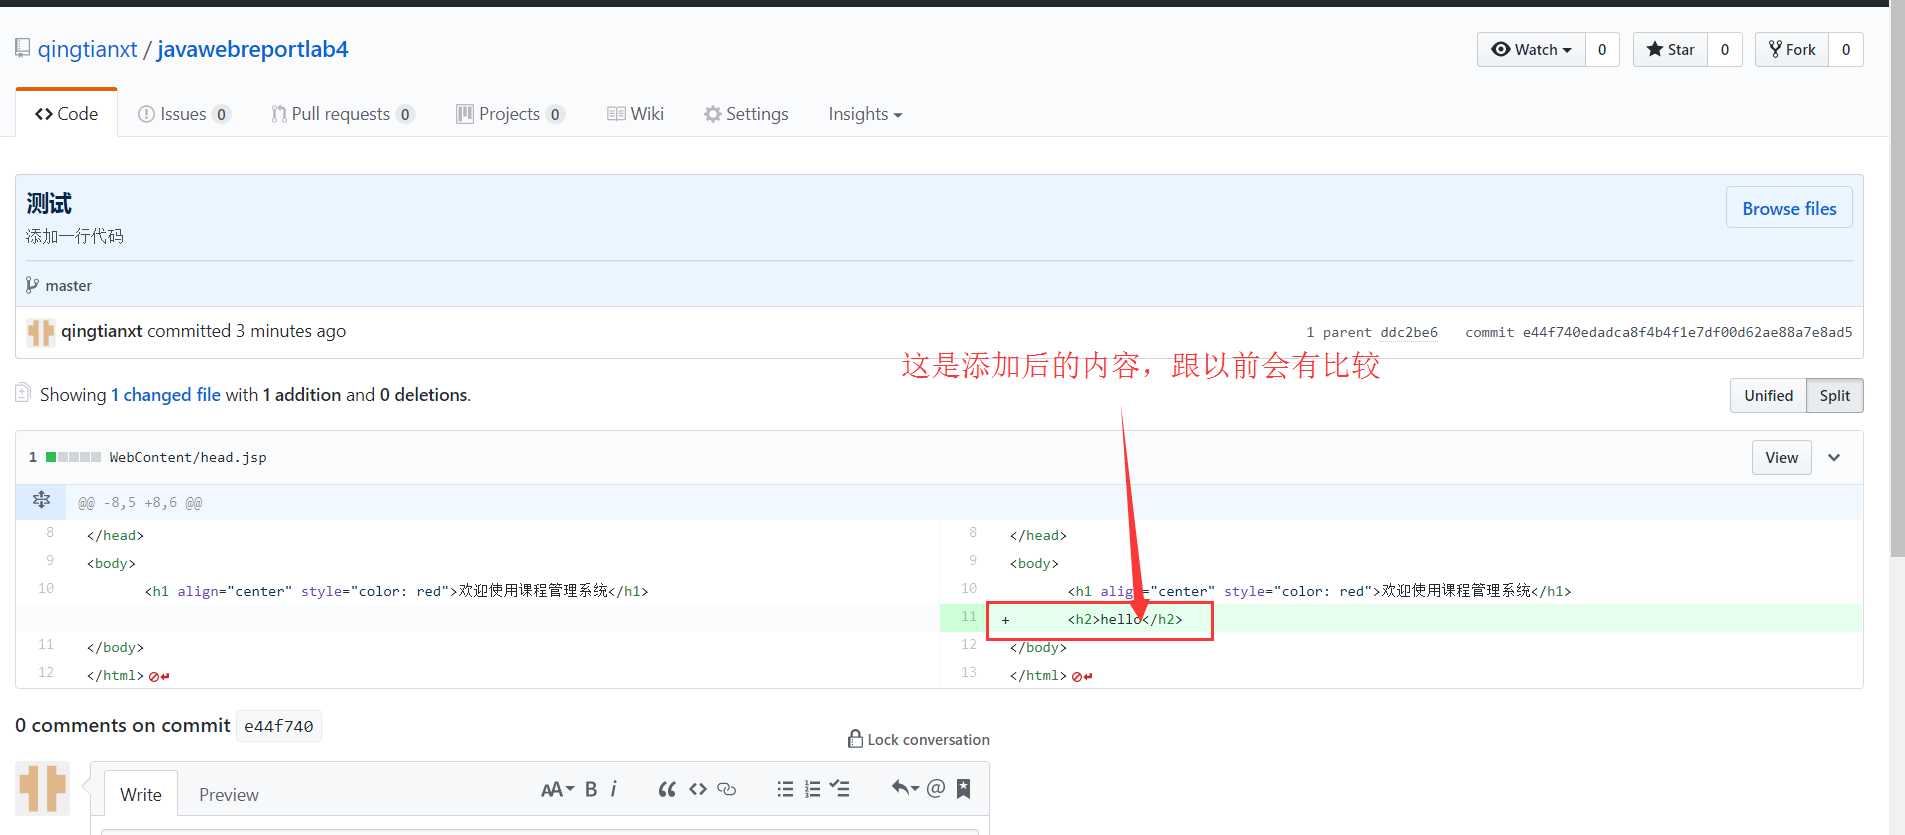Viewport: 1905px width, 835px height.
Task: Click the page vertical scrollbar
Action: point(1897,280)
